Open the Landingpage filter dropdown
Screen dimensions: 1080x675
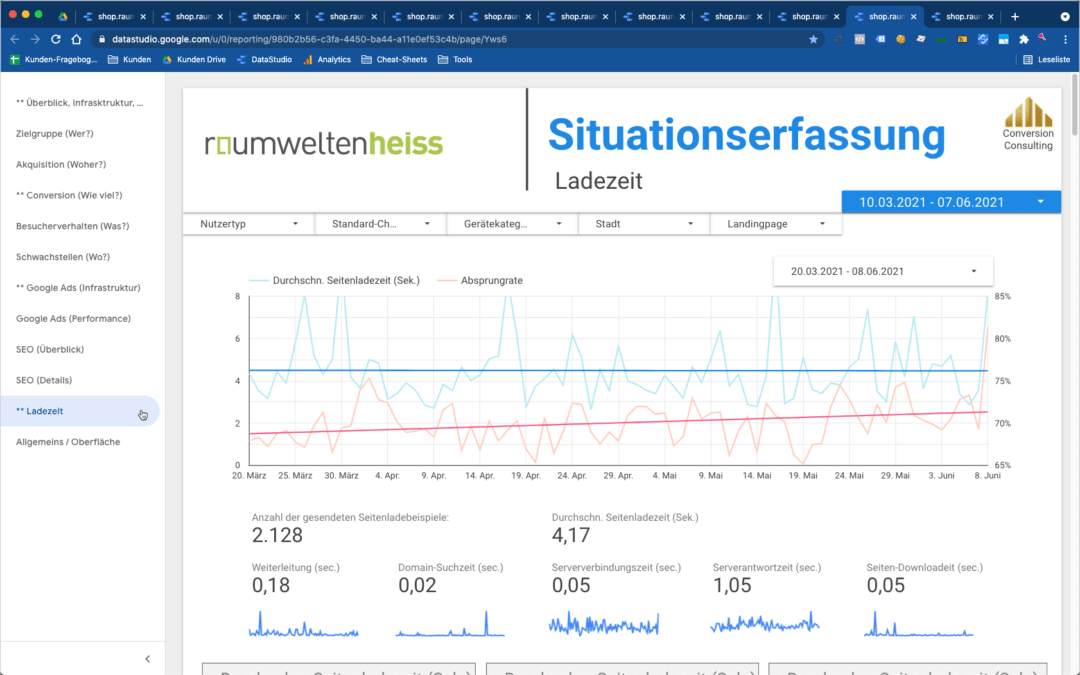775,224
